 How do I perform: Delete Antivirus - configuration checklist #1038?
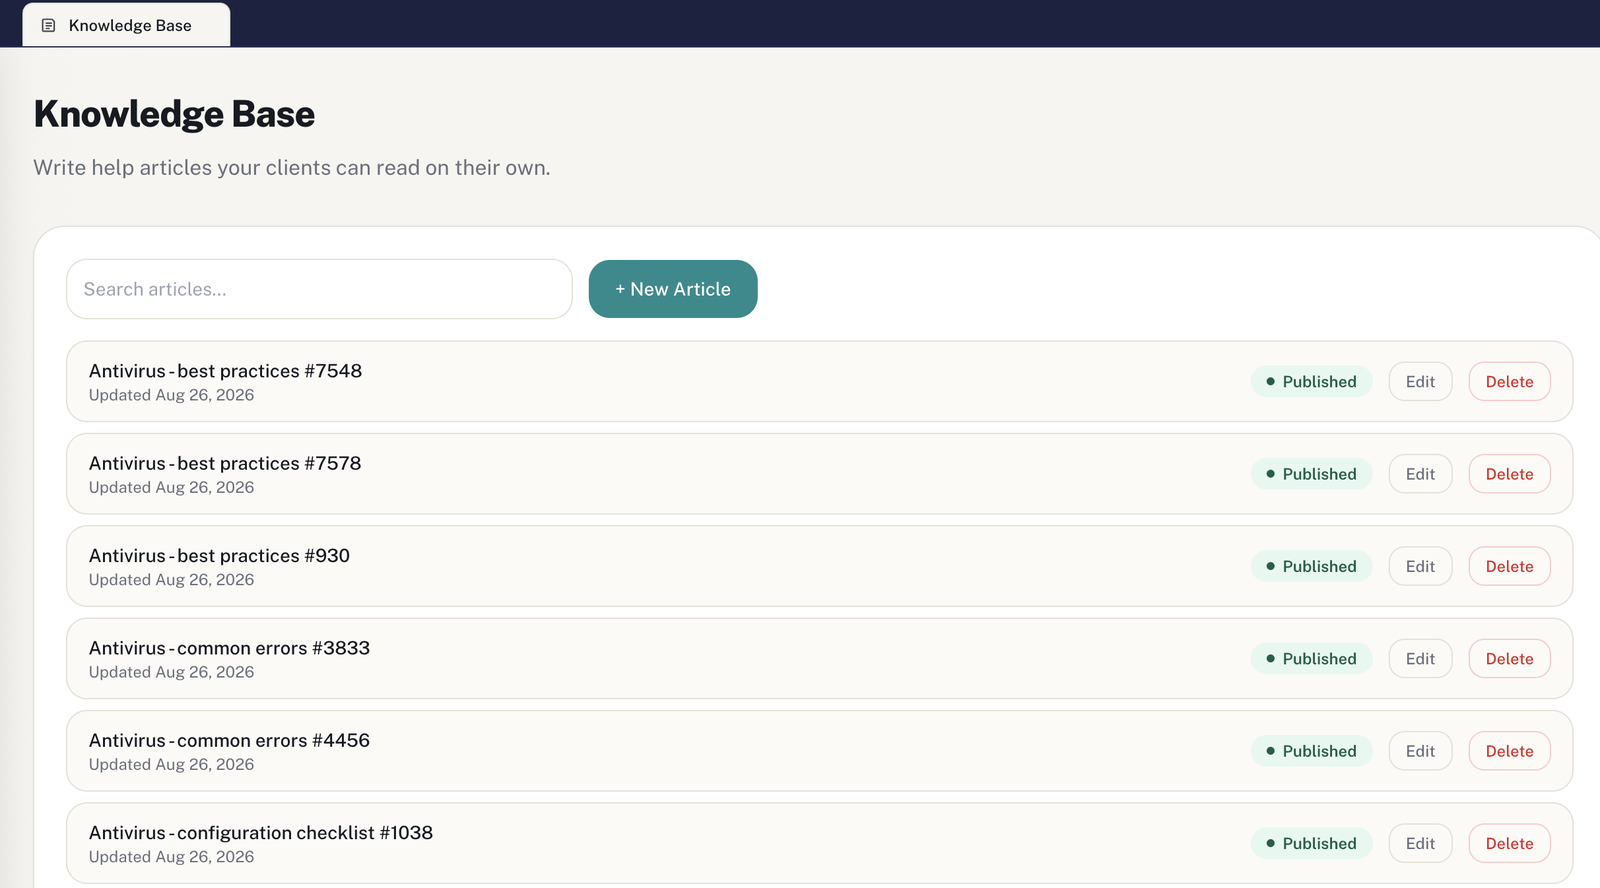(x=1509, y=843)
